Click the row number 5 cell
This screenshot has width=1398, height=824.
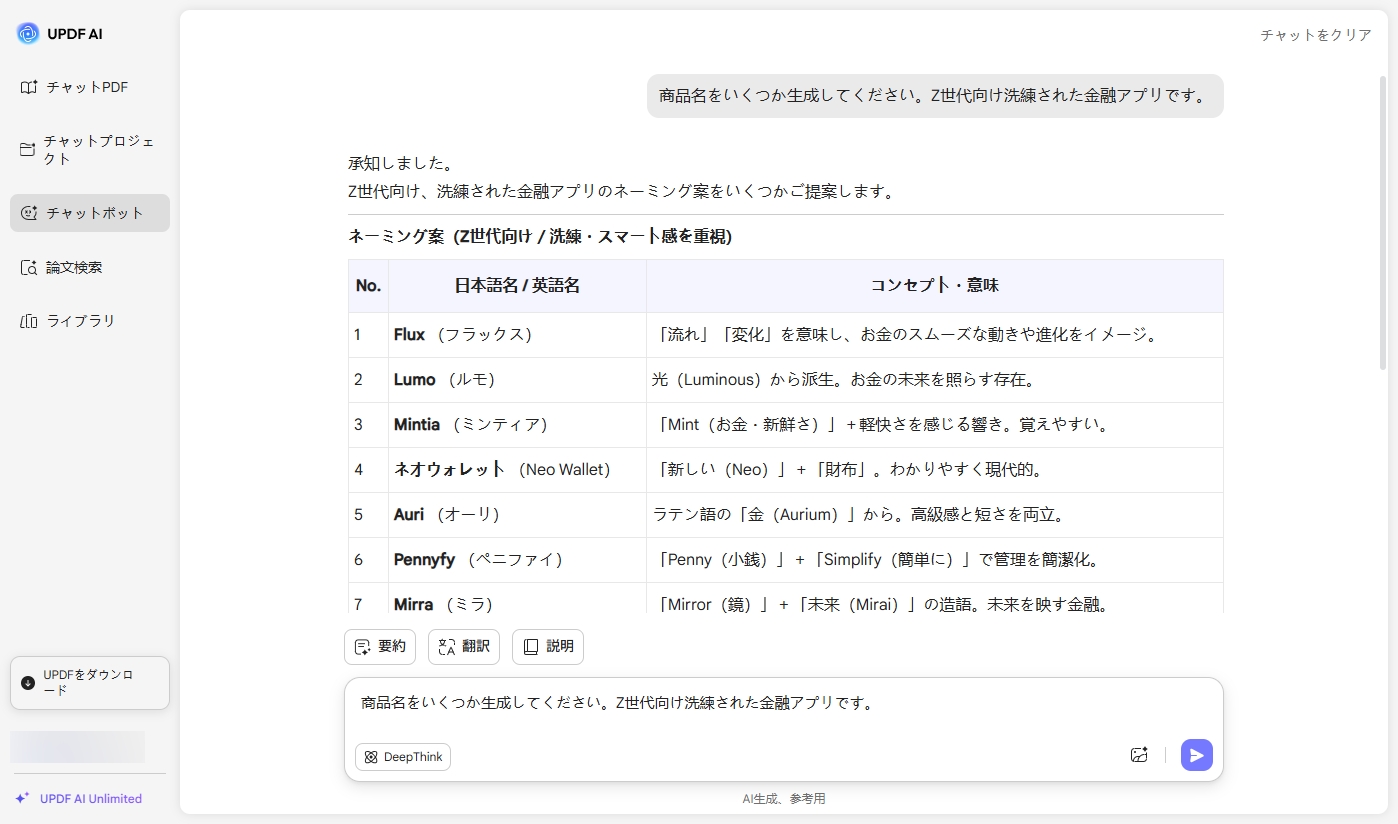point(368,515)
